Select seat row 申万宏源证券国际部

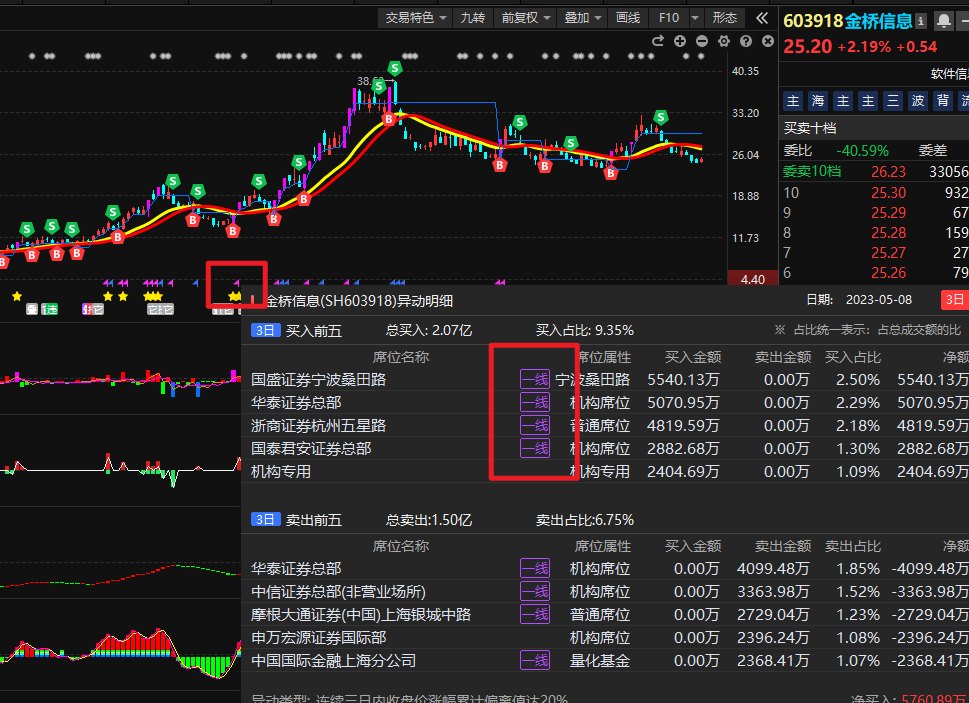pyautogui.click(x=605, y=638)
